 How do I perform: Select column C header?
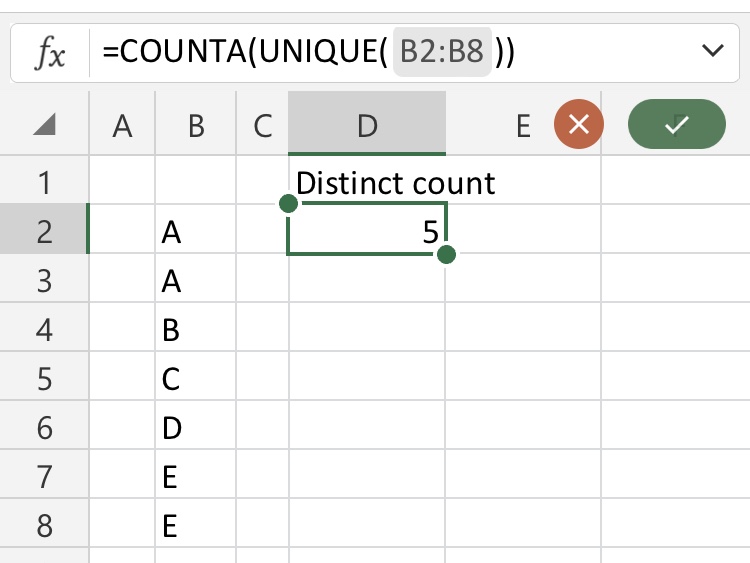tap(263, 126)
